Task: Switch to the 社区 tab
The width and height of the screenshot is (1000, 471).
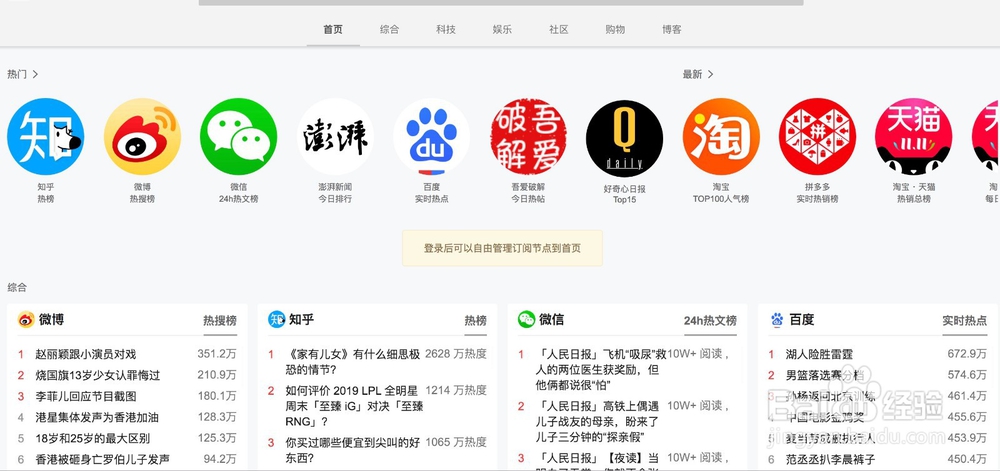Action: [559, 29]
